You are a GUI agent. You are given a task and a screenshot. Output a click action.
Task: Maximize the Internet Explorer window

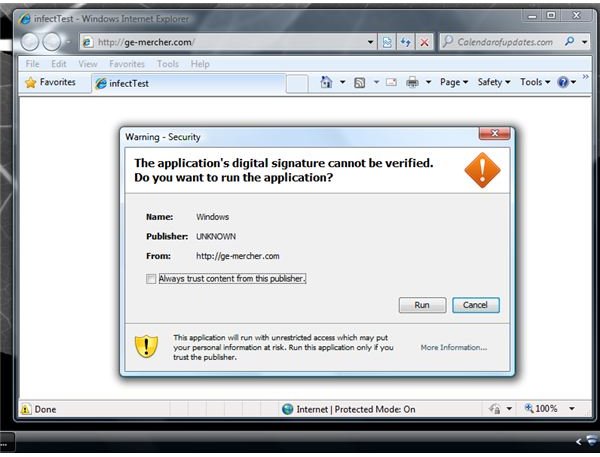point(551,16)
